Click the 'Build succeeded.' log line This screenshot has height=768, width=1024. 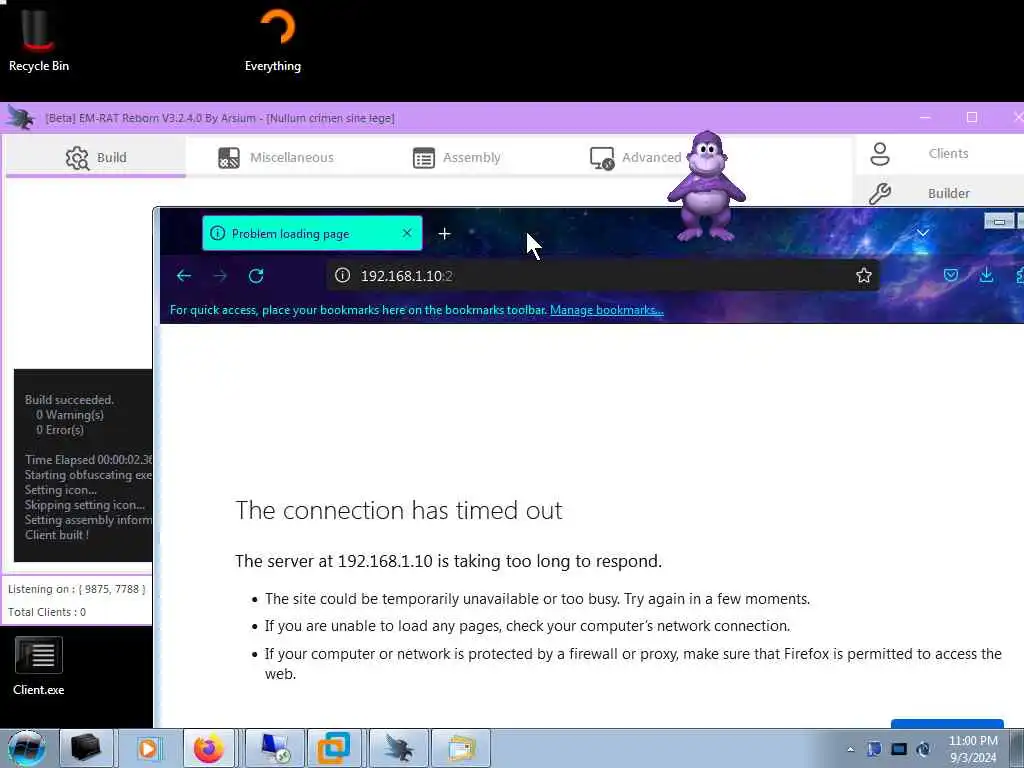(69, 400)
